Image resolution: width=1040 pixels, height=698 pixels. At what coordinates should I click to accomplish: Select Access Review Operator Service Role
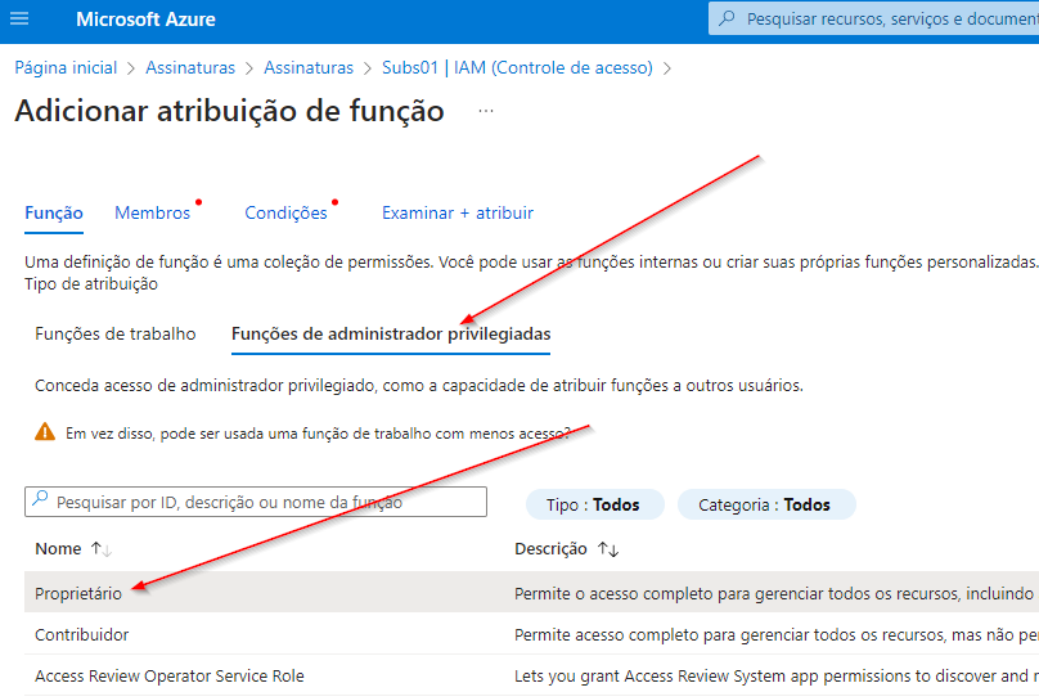point(531,675)
